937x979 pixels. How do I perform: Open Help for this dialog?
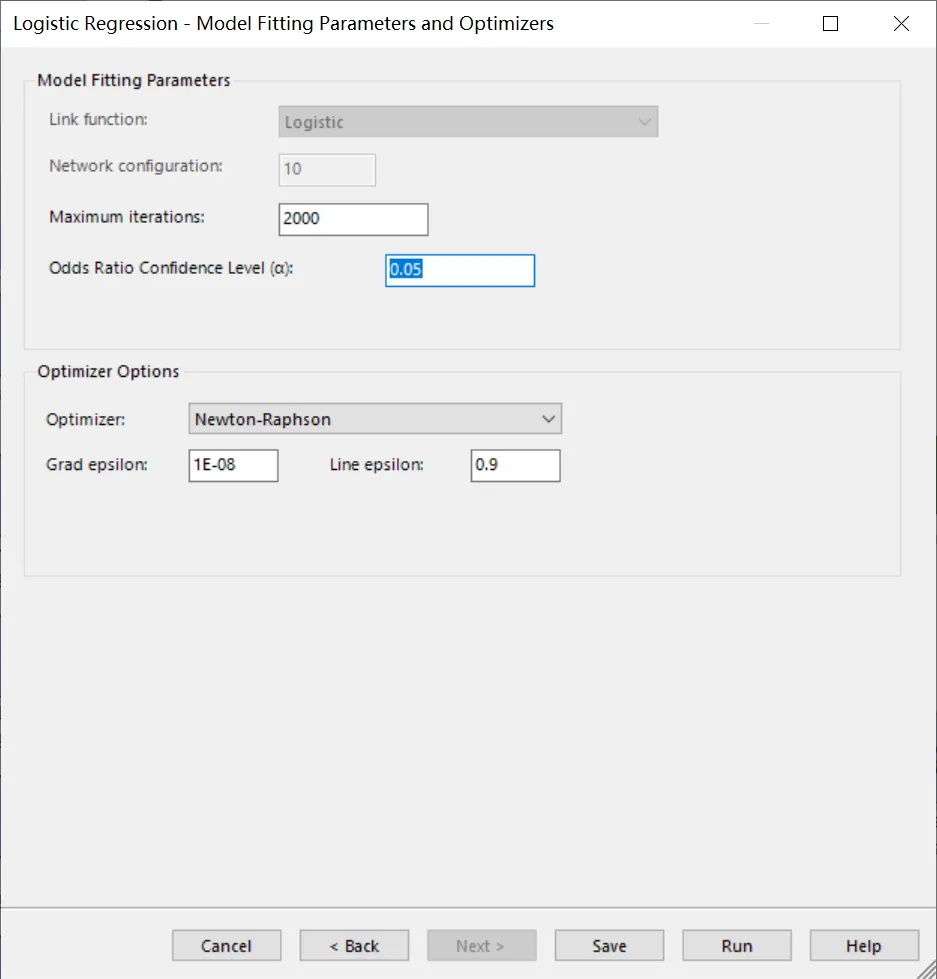864,945
